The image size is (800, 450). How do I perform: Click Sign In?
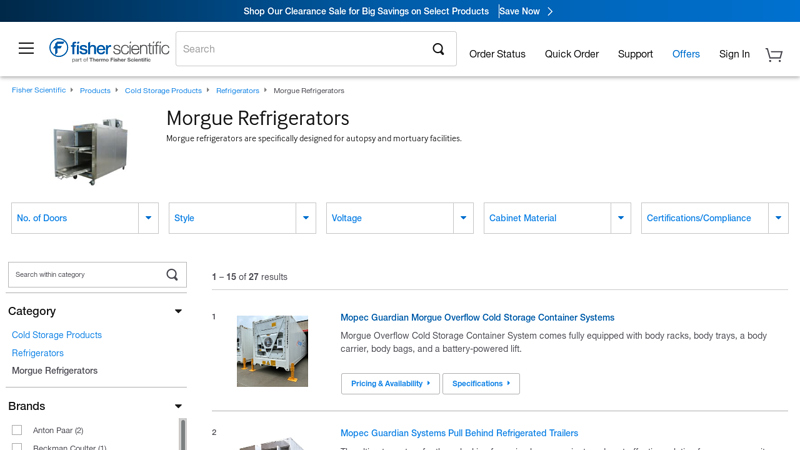[x=734, y=54]
